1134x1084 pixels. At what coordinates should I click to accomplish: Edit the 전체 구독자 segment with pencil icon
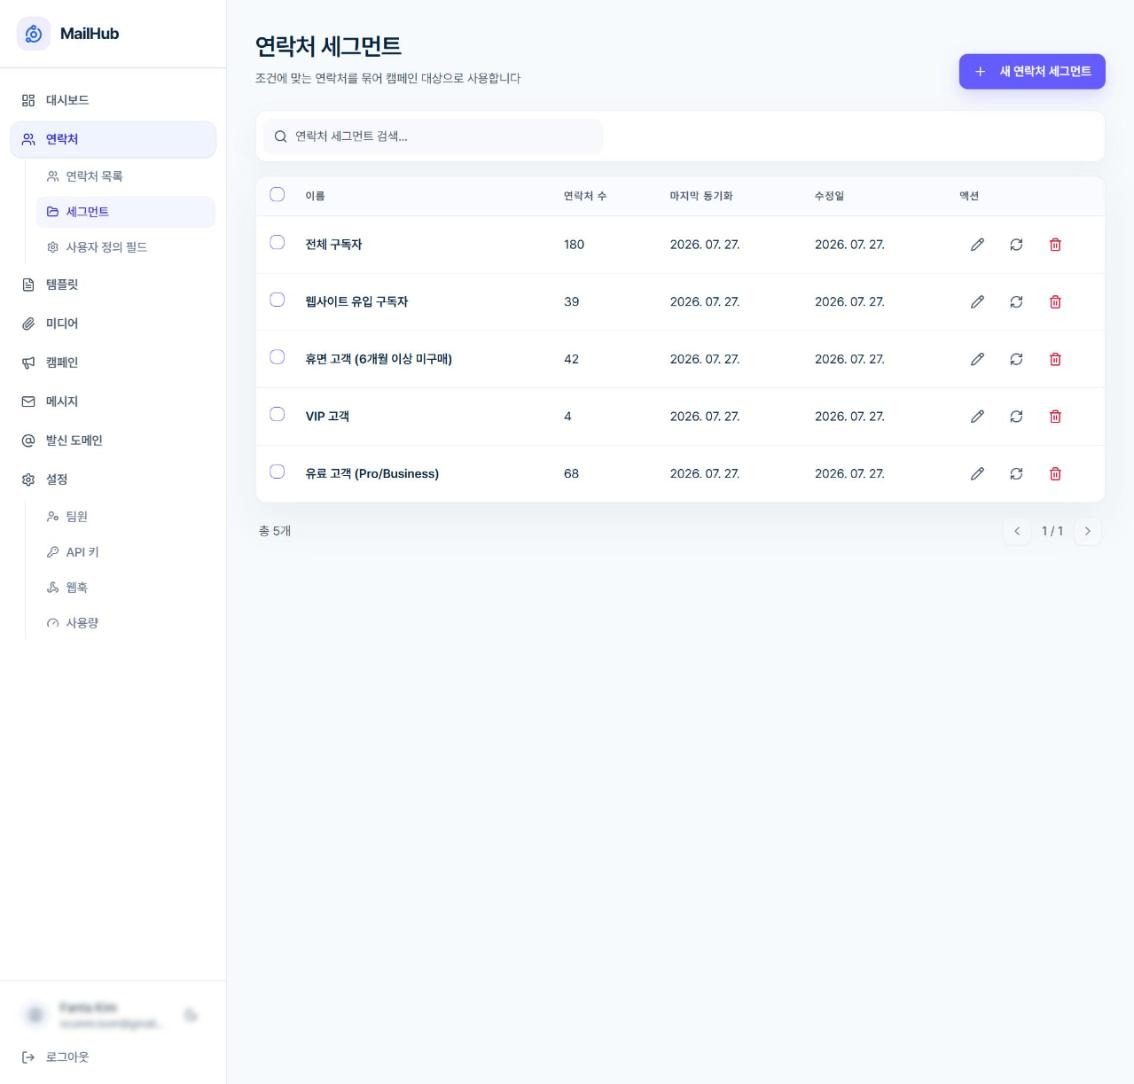click(977, 244)
